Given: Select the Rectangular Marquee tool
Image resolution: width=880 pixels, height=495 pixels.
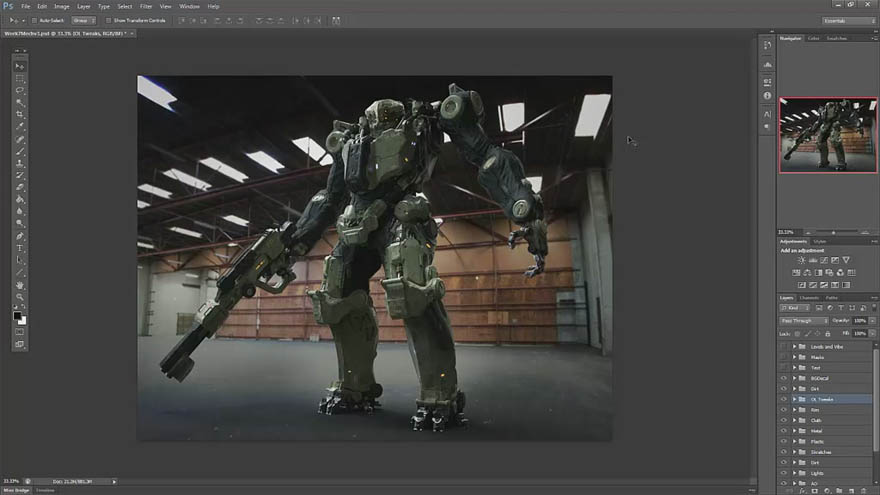Looking at the screenshot, I should coord(20,79).
